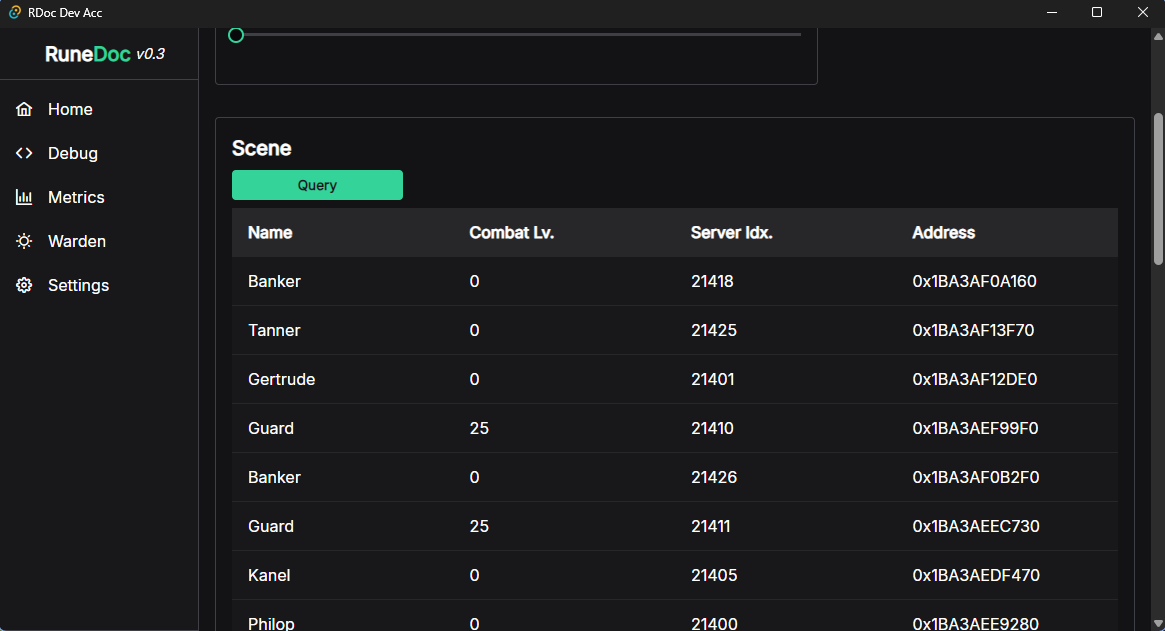Click the Metrics bar chart icon
Screen dimensions: 1165x631
(x=24, y=197)
